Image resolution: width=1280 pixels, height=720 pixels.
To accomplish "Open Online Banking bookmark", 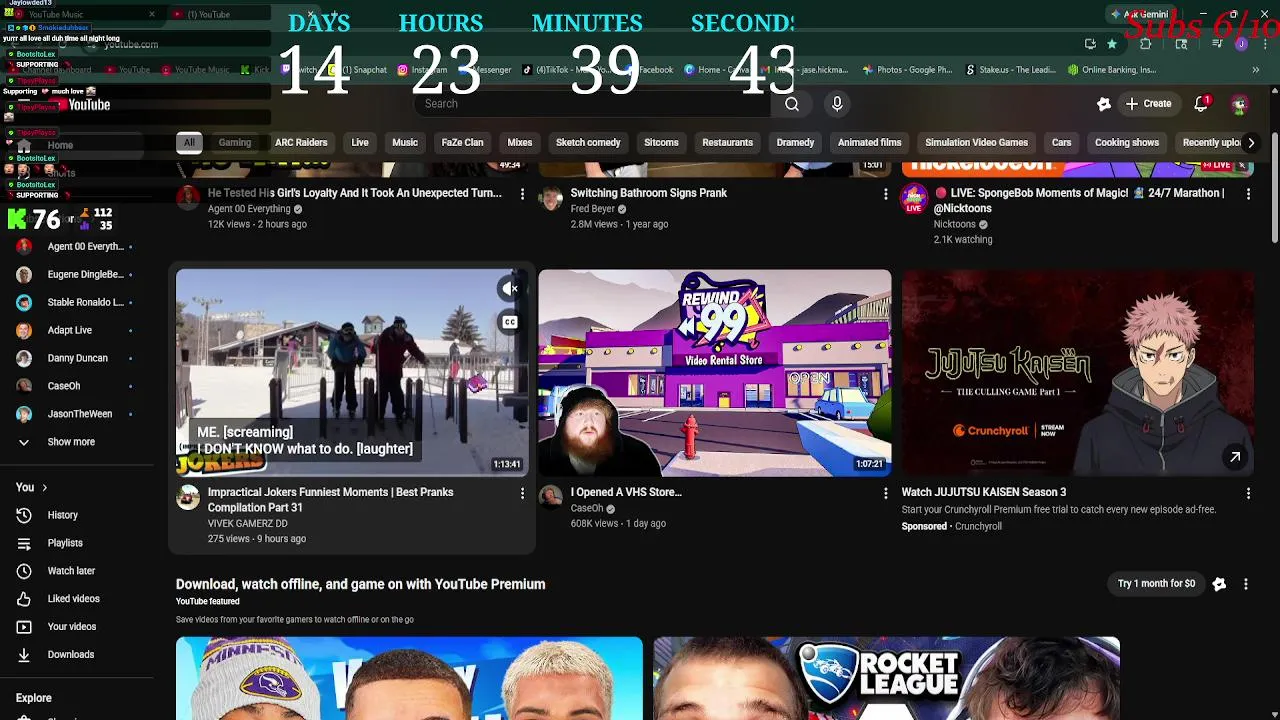I will pos(1111,70).
